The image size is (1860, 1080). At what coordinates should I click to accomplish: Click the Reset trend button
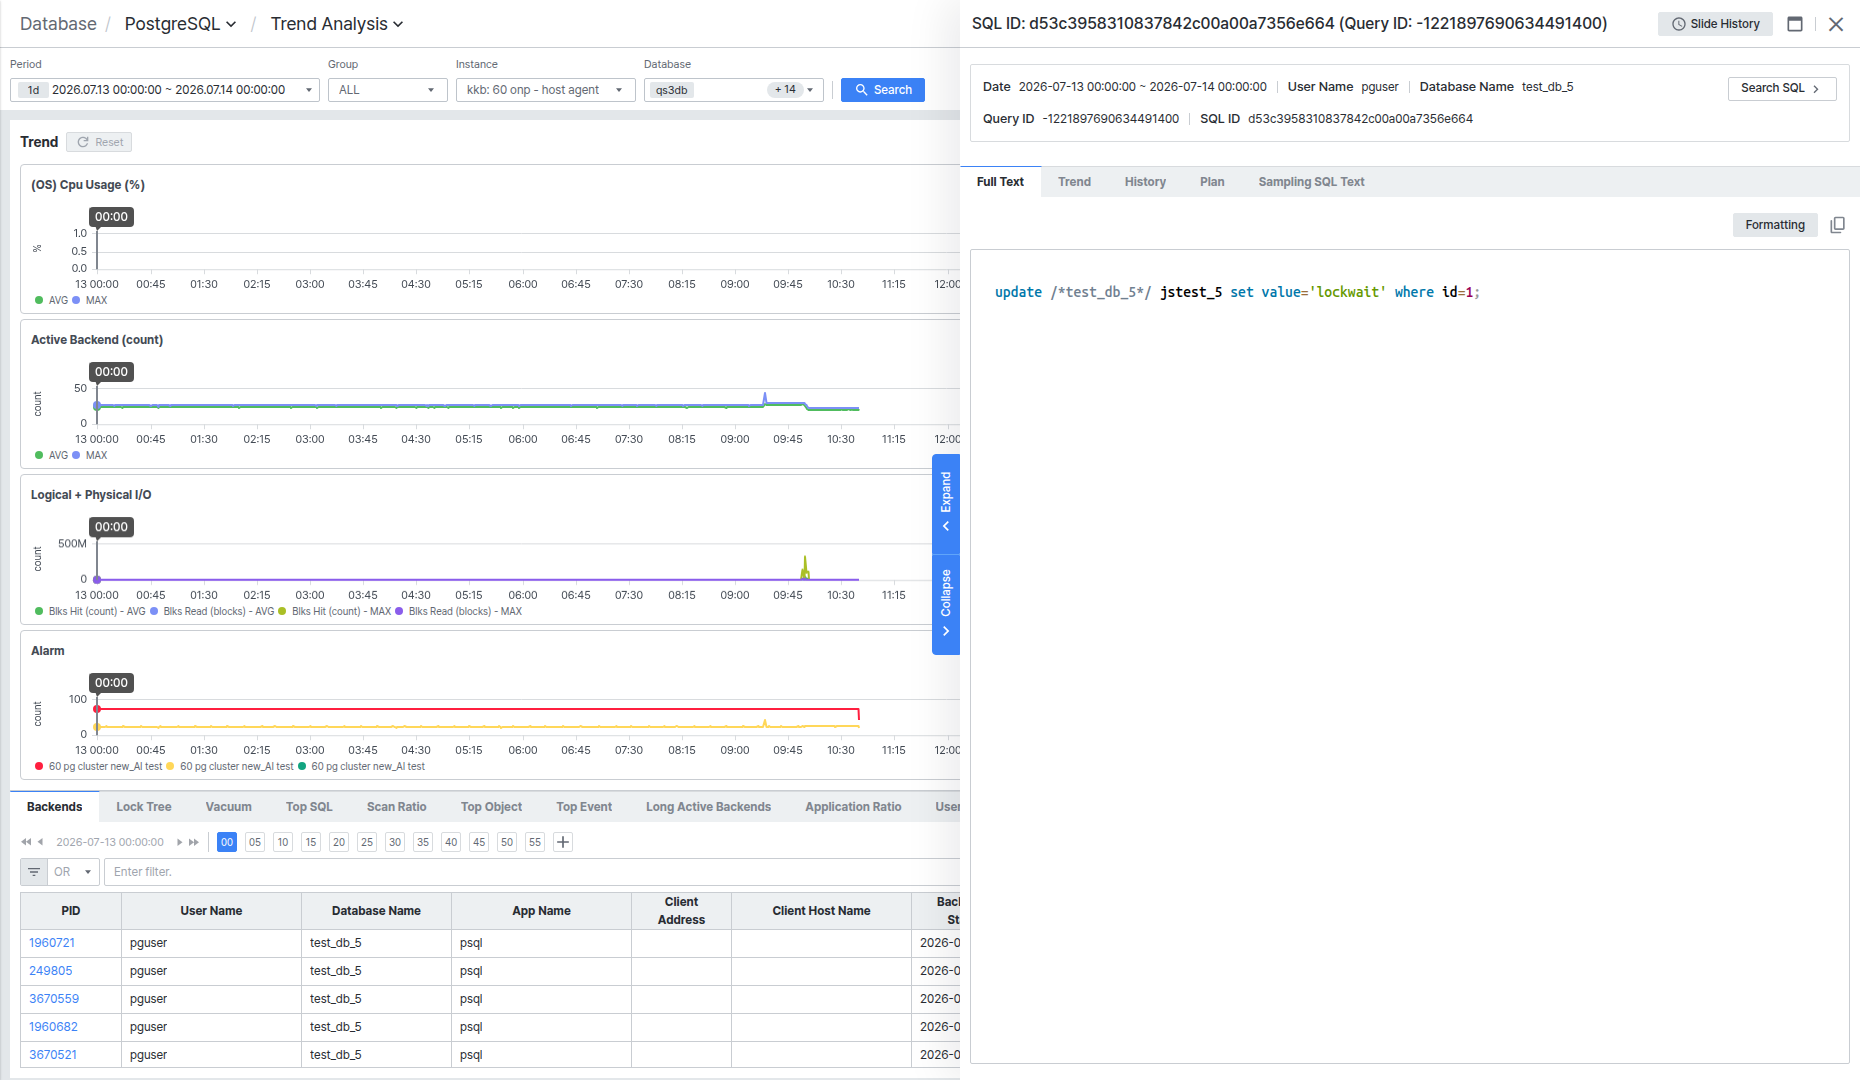[99, 142]
